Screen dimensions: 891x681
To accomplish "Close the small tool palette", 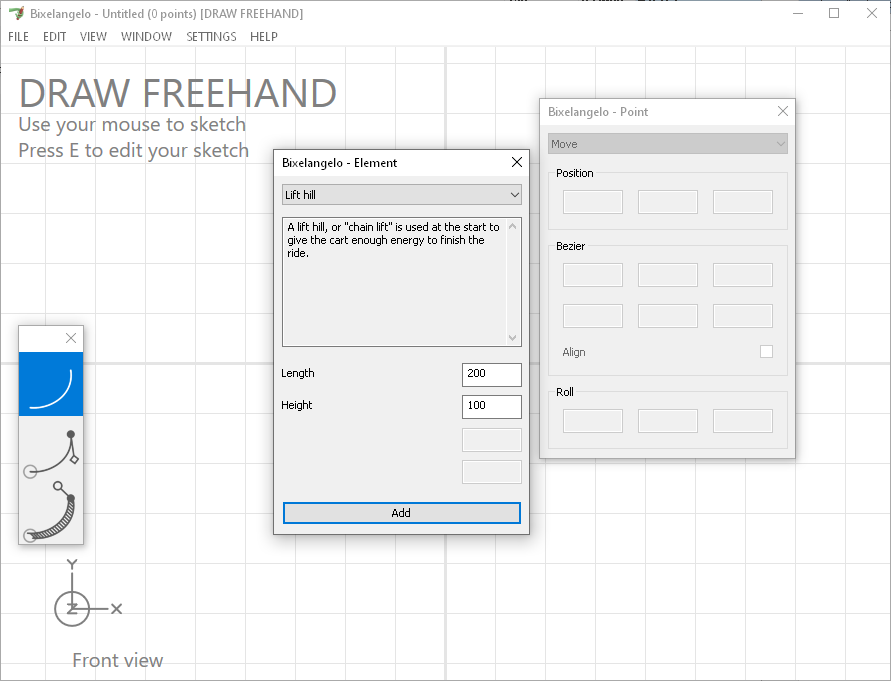I will tap(71, 338).
